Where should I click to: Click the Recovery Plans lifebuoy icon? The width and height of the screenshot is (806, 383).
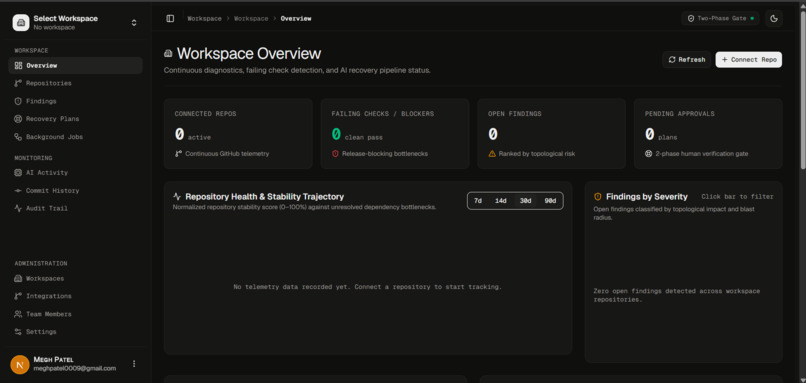[19, 119]
